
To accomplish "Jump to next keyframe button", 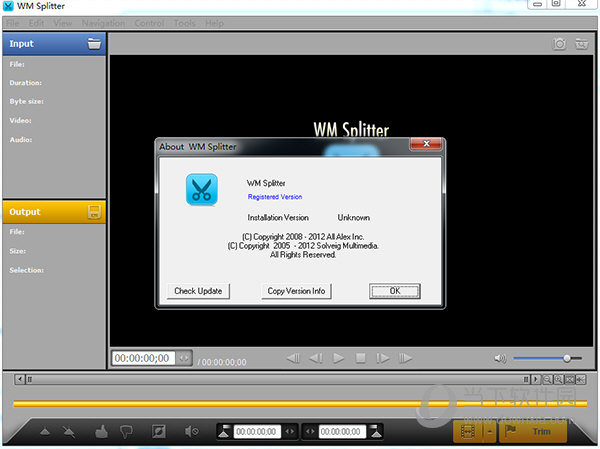I will (405, 358).
